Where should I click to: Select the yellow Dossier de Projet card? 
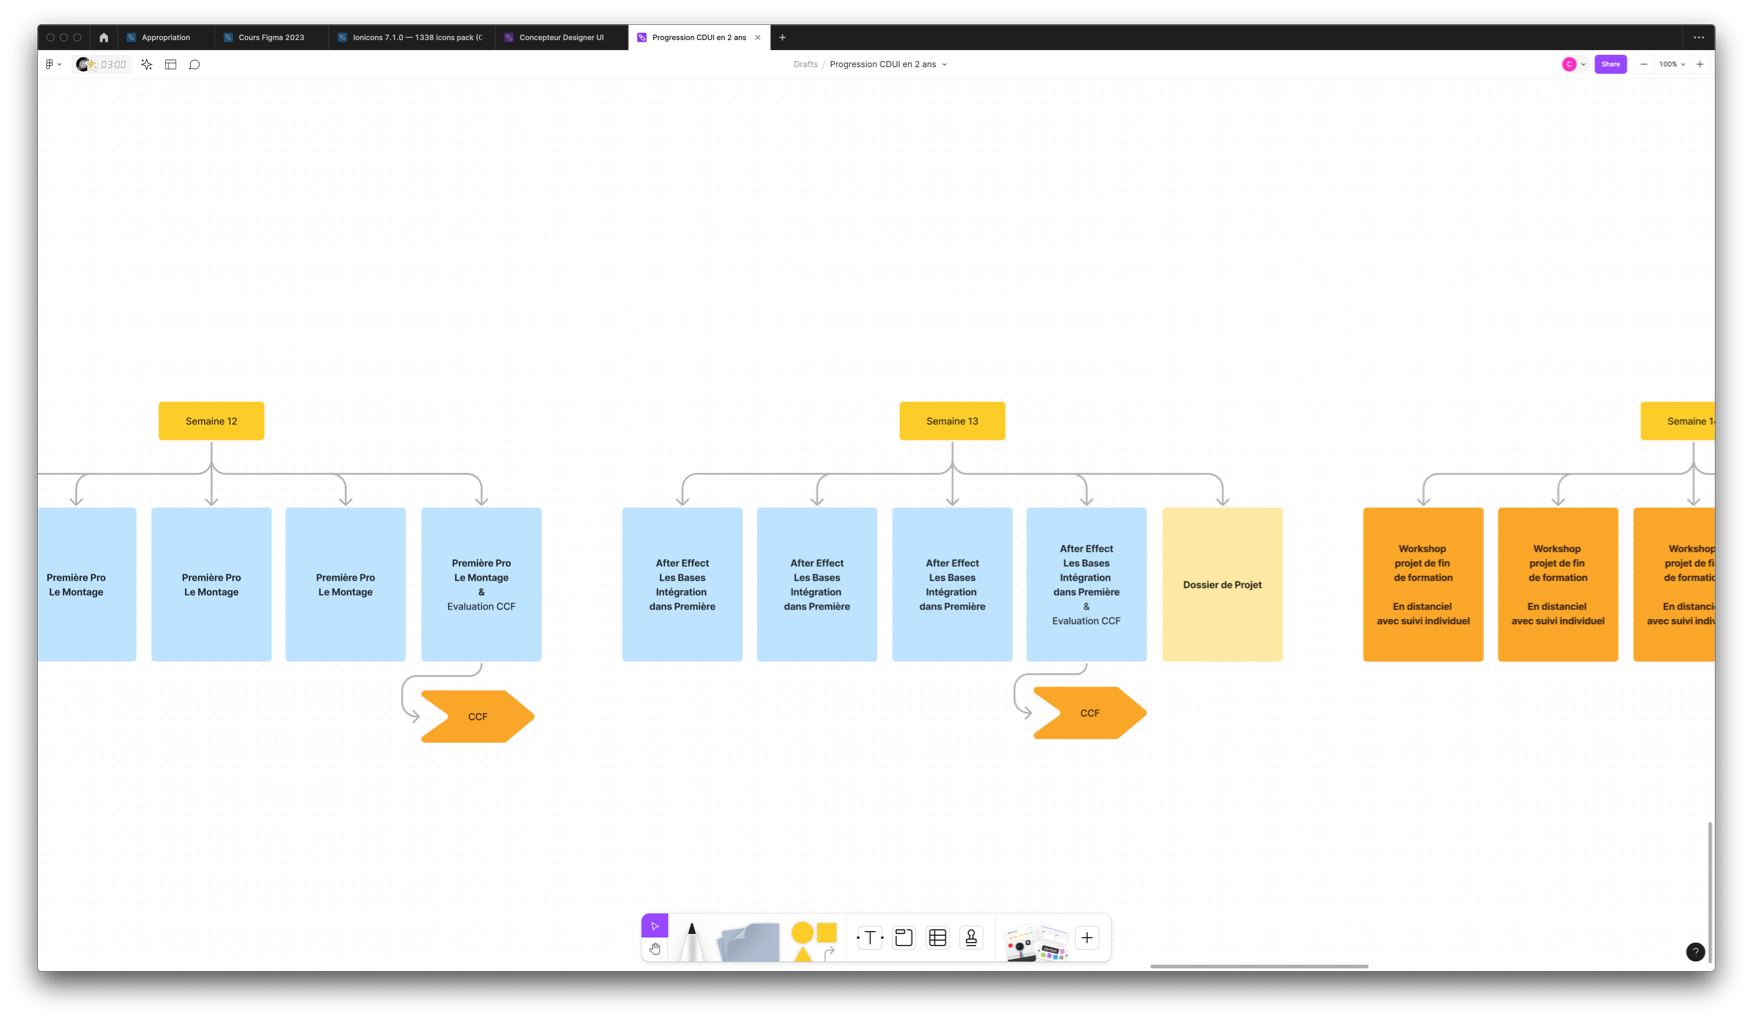[1222, 585]
